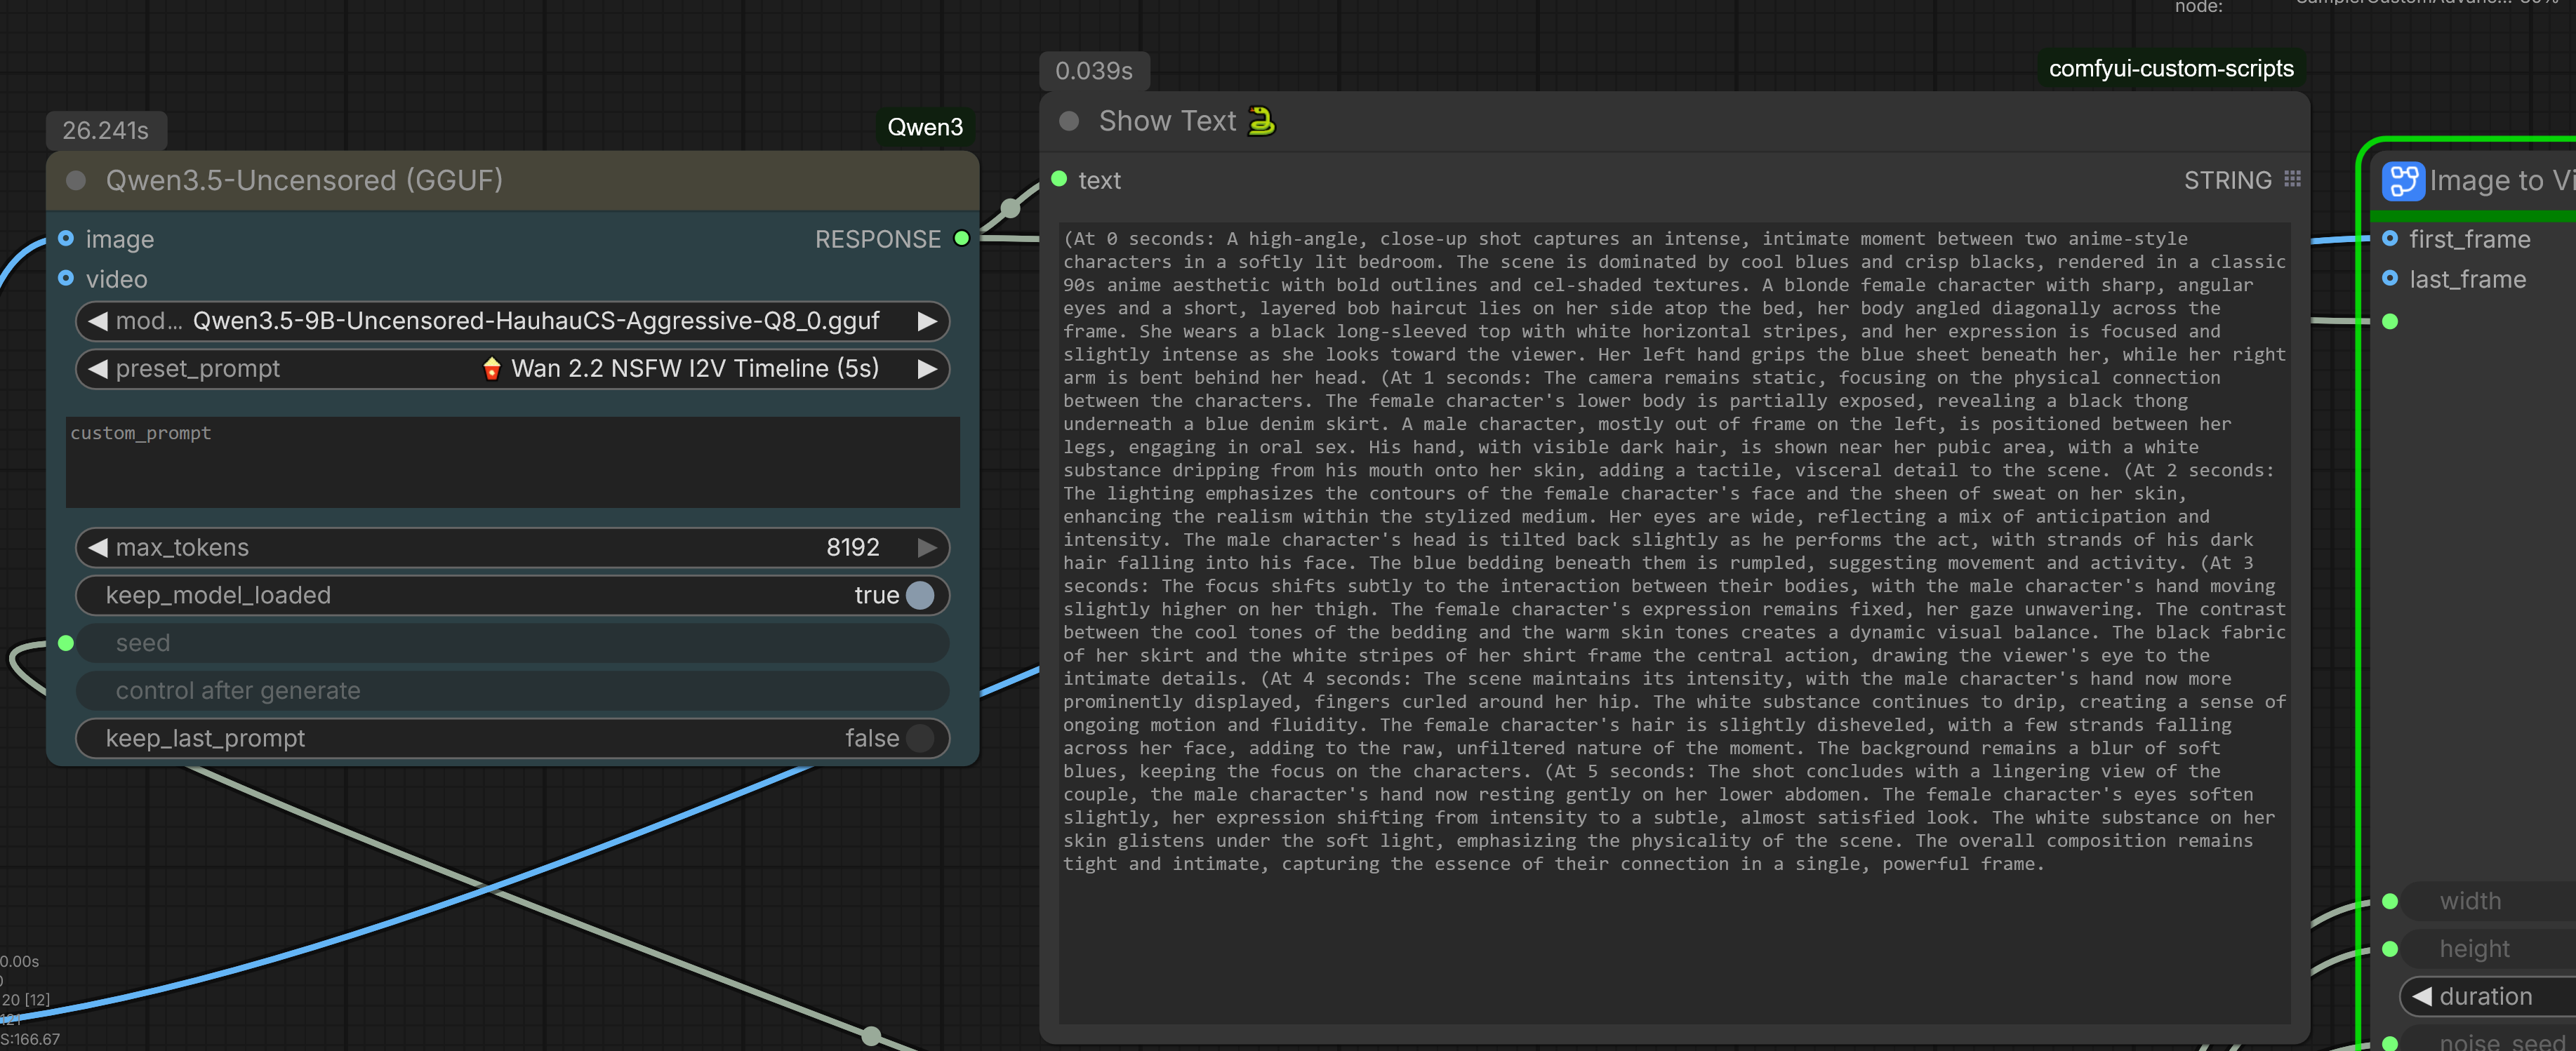Viewport: 2576px width, 1051px height.
Task: Click the RESPONSE output socket
Action: 962,238
